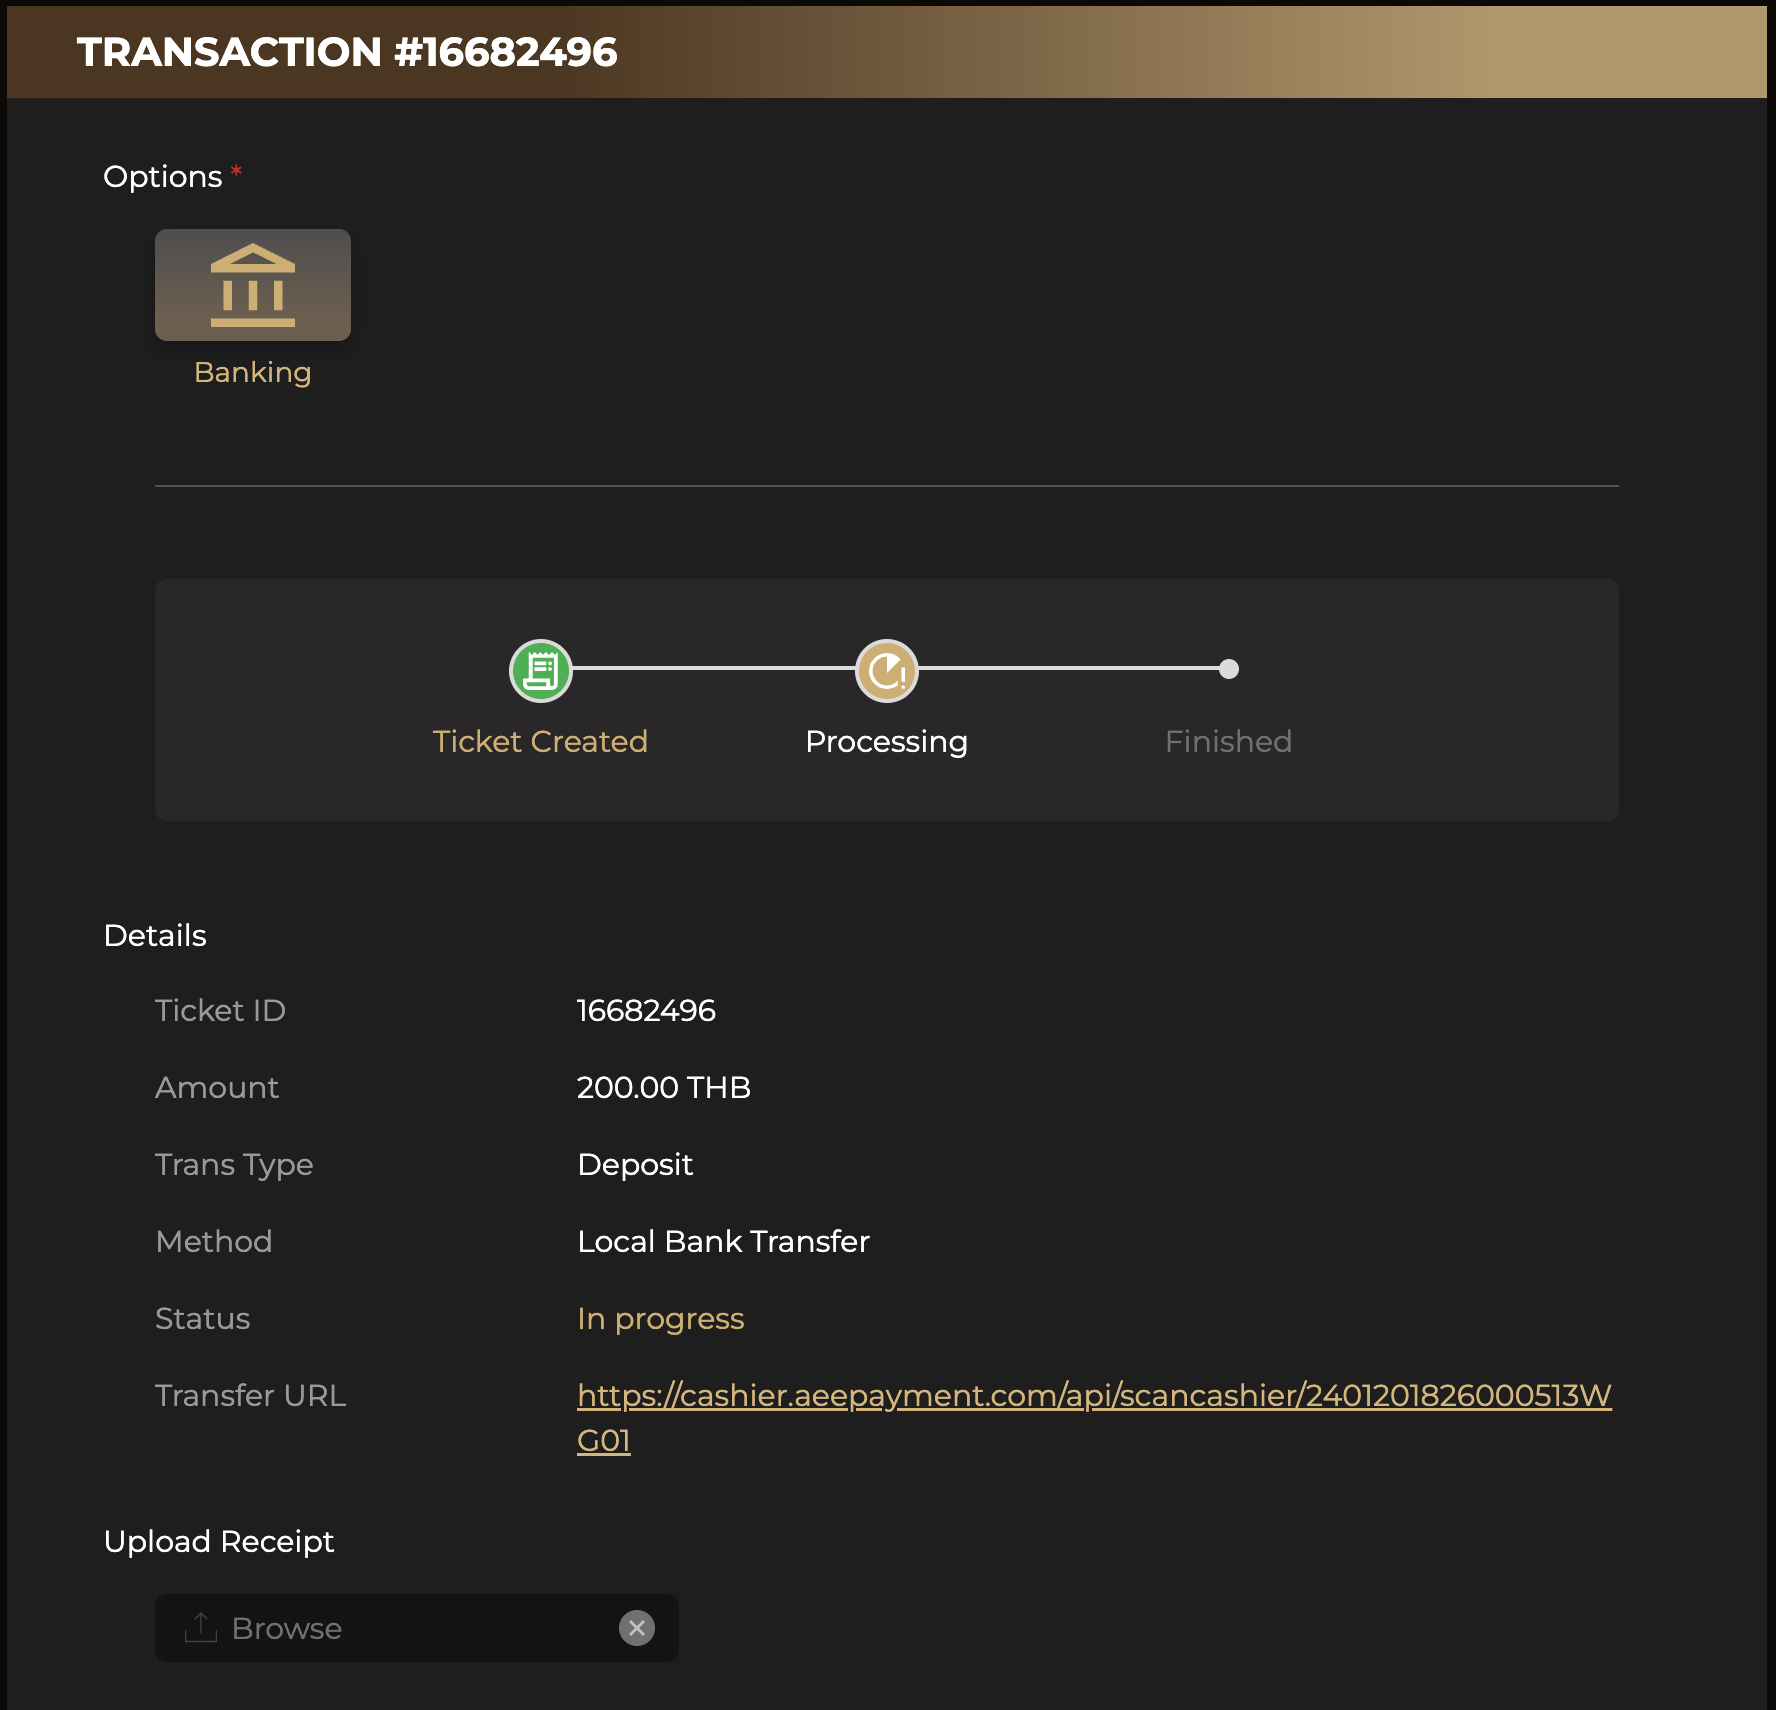
Task: Select the Banking label under Options
Action: (x=253, y=372)
